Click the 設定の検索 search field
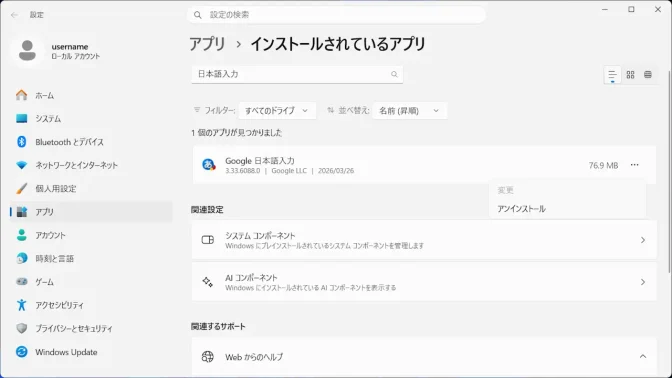 click(x=336, y=15)
